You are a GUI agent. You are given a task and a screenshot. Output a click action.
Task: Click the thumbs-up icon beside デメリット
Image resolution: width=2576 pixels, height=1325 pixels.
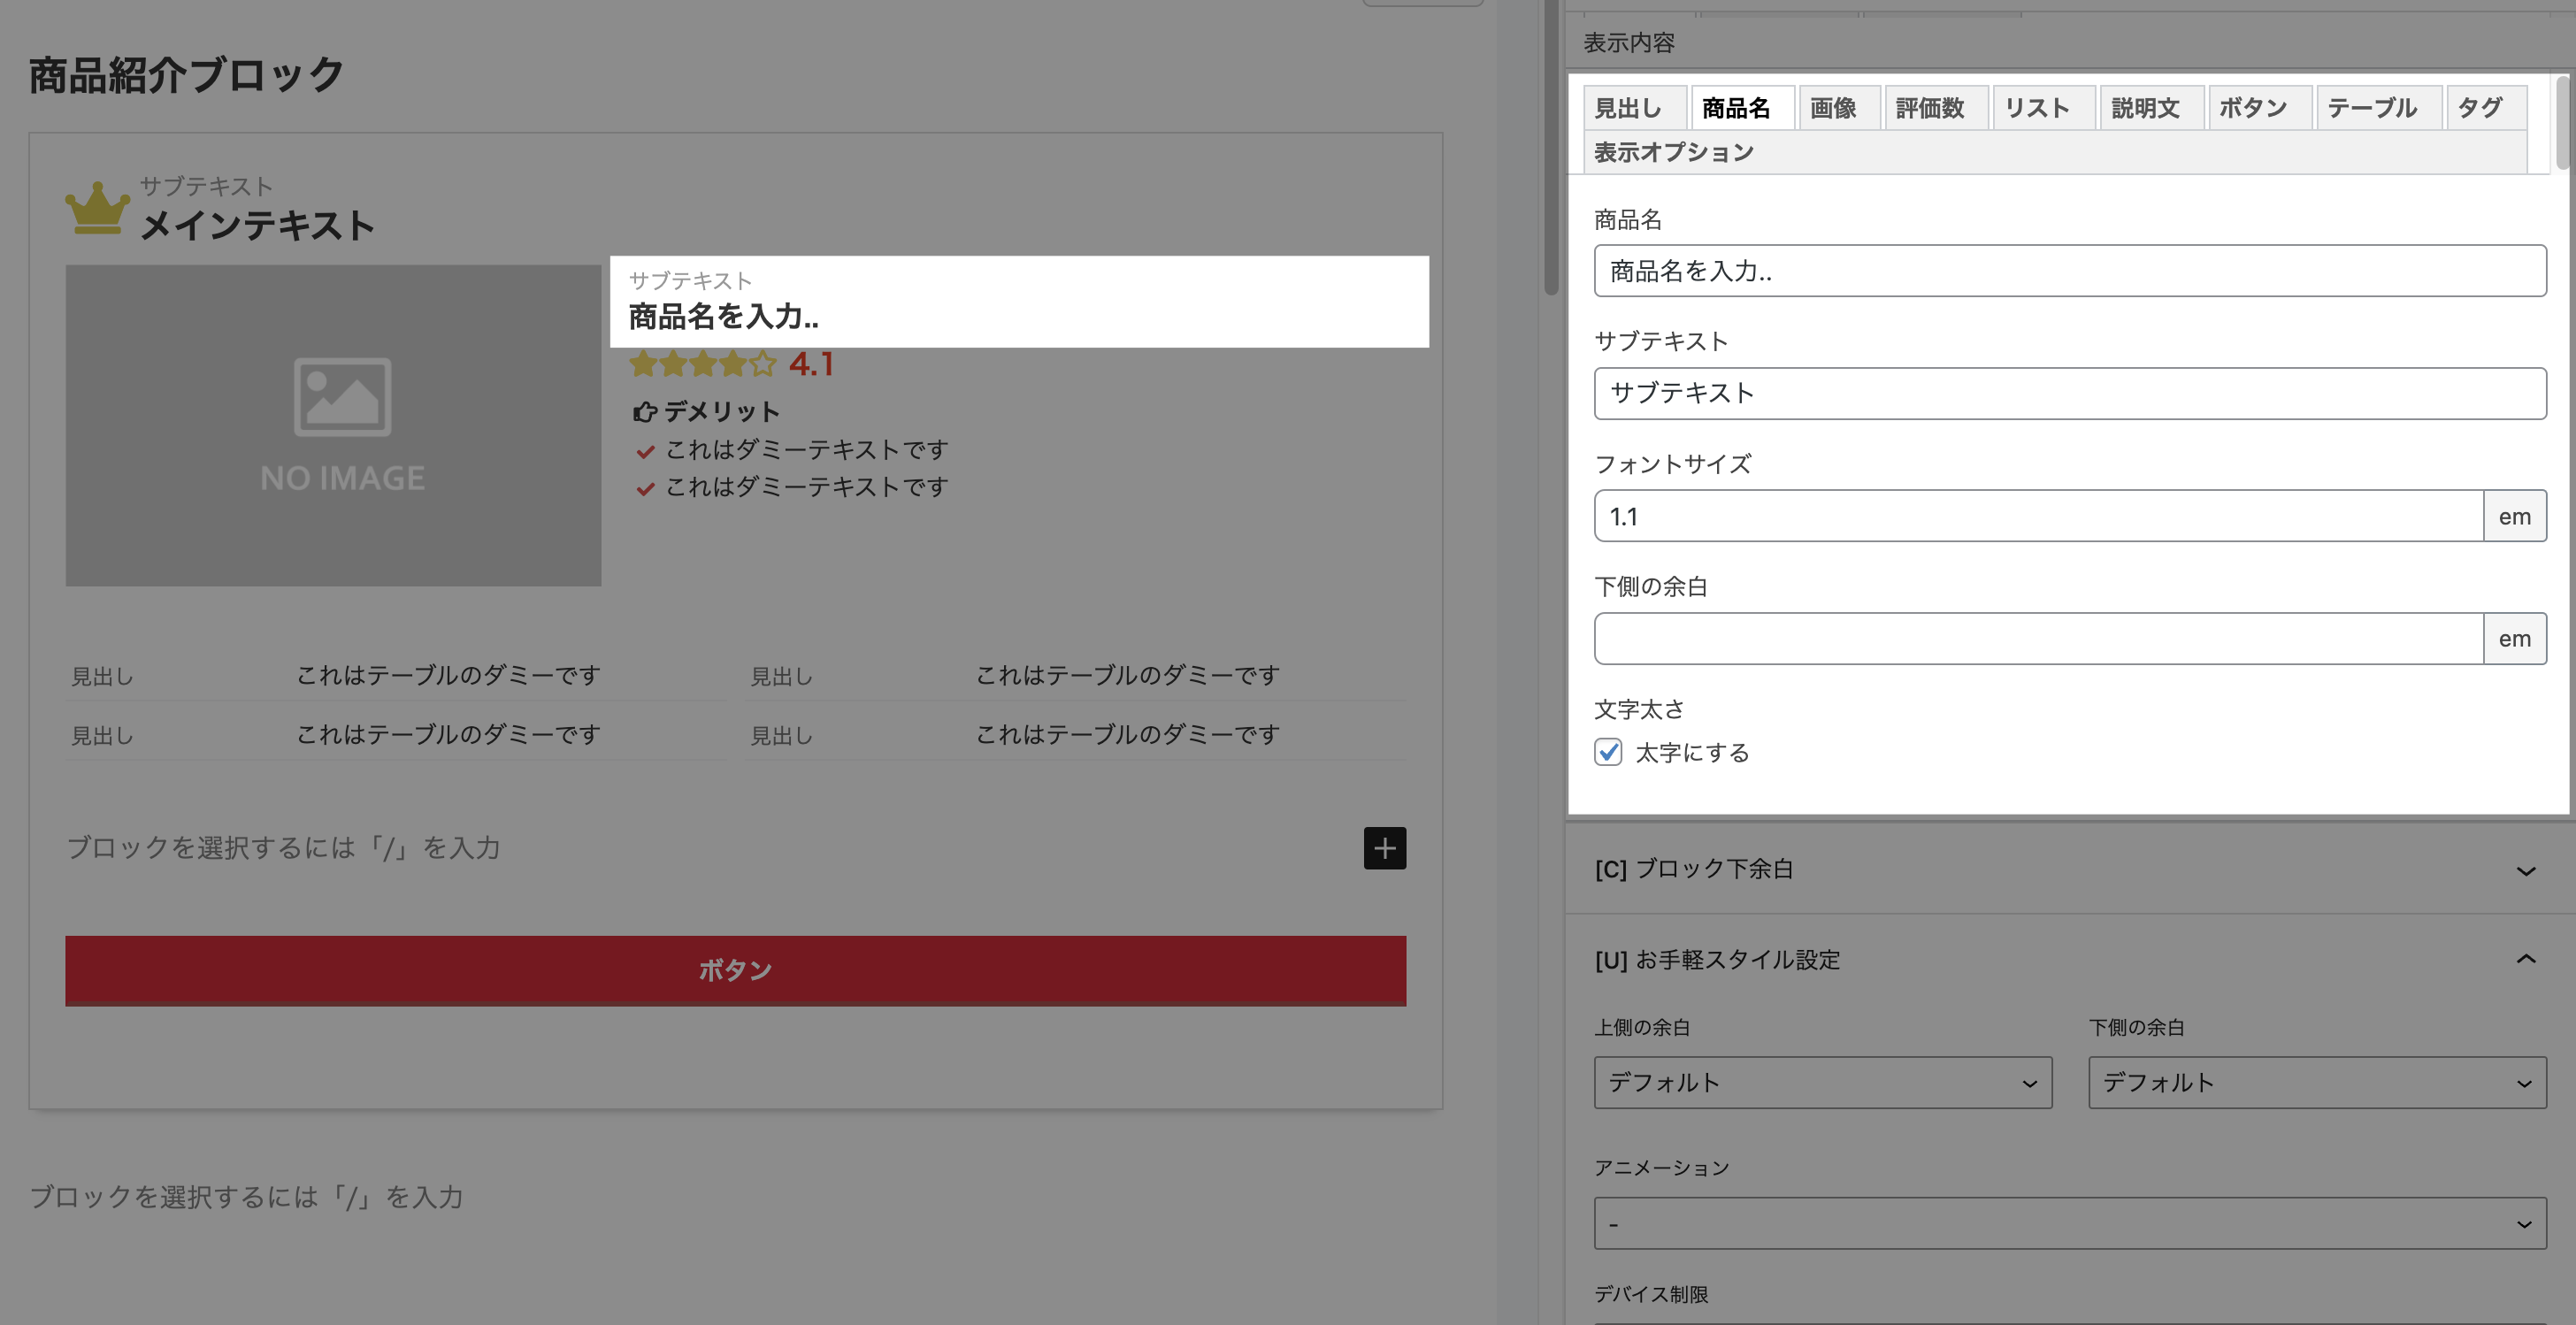[x=645, y=412]
